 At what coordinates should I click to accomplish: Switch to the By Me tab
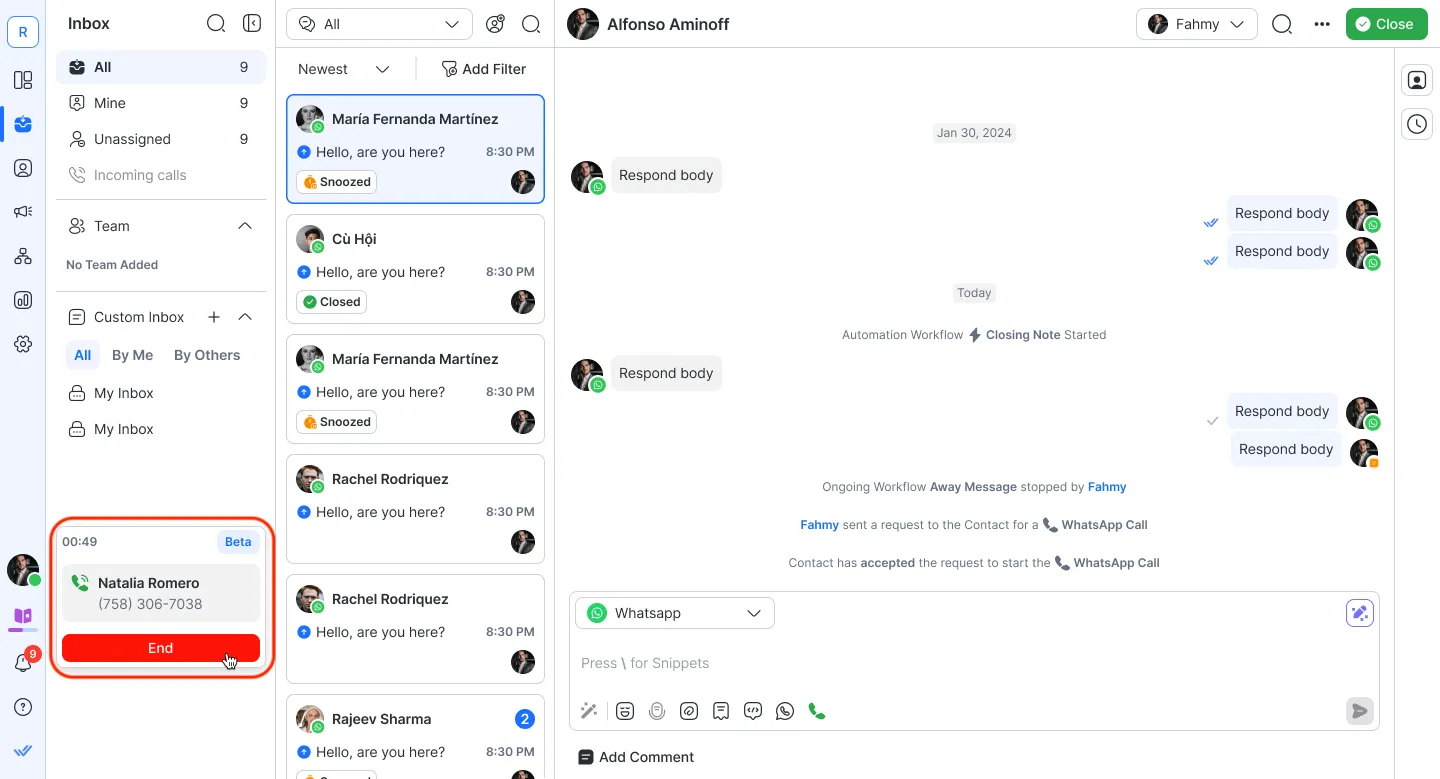(x=132, y=355)
